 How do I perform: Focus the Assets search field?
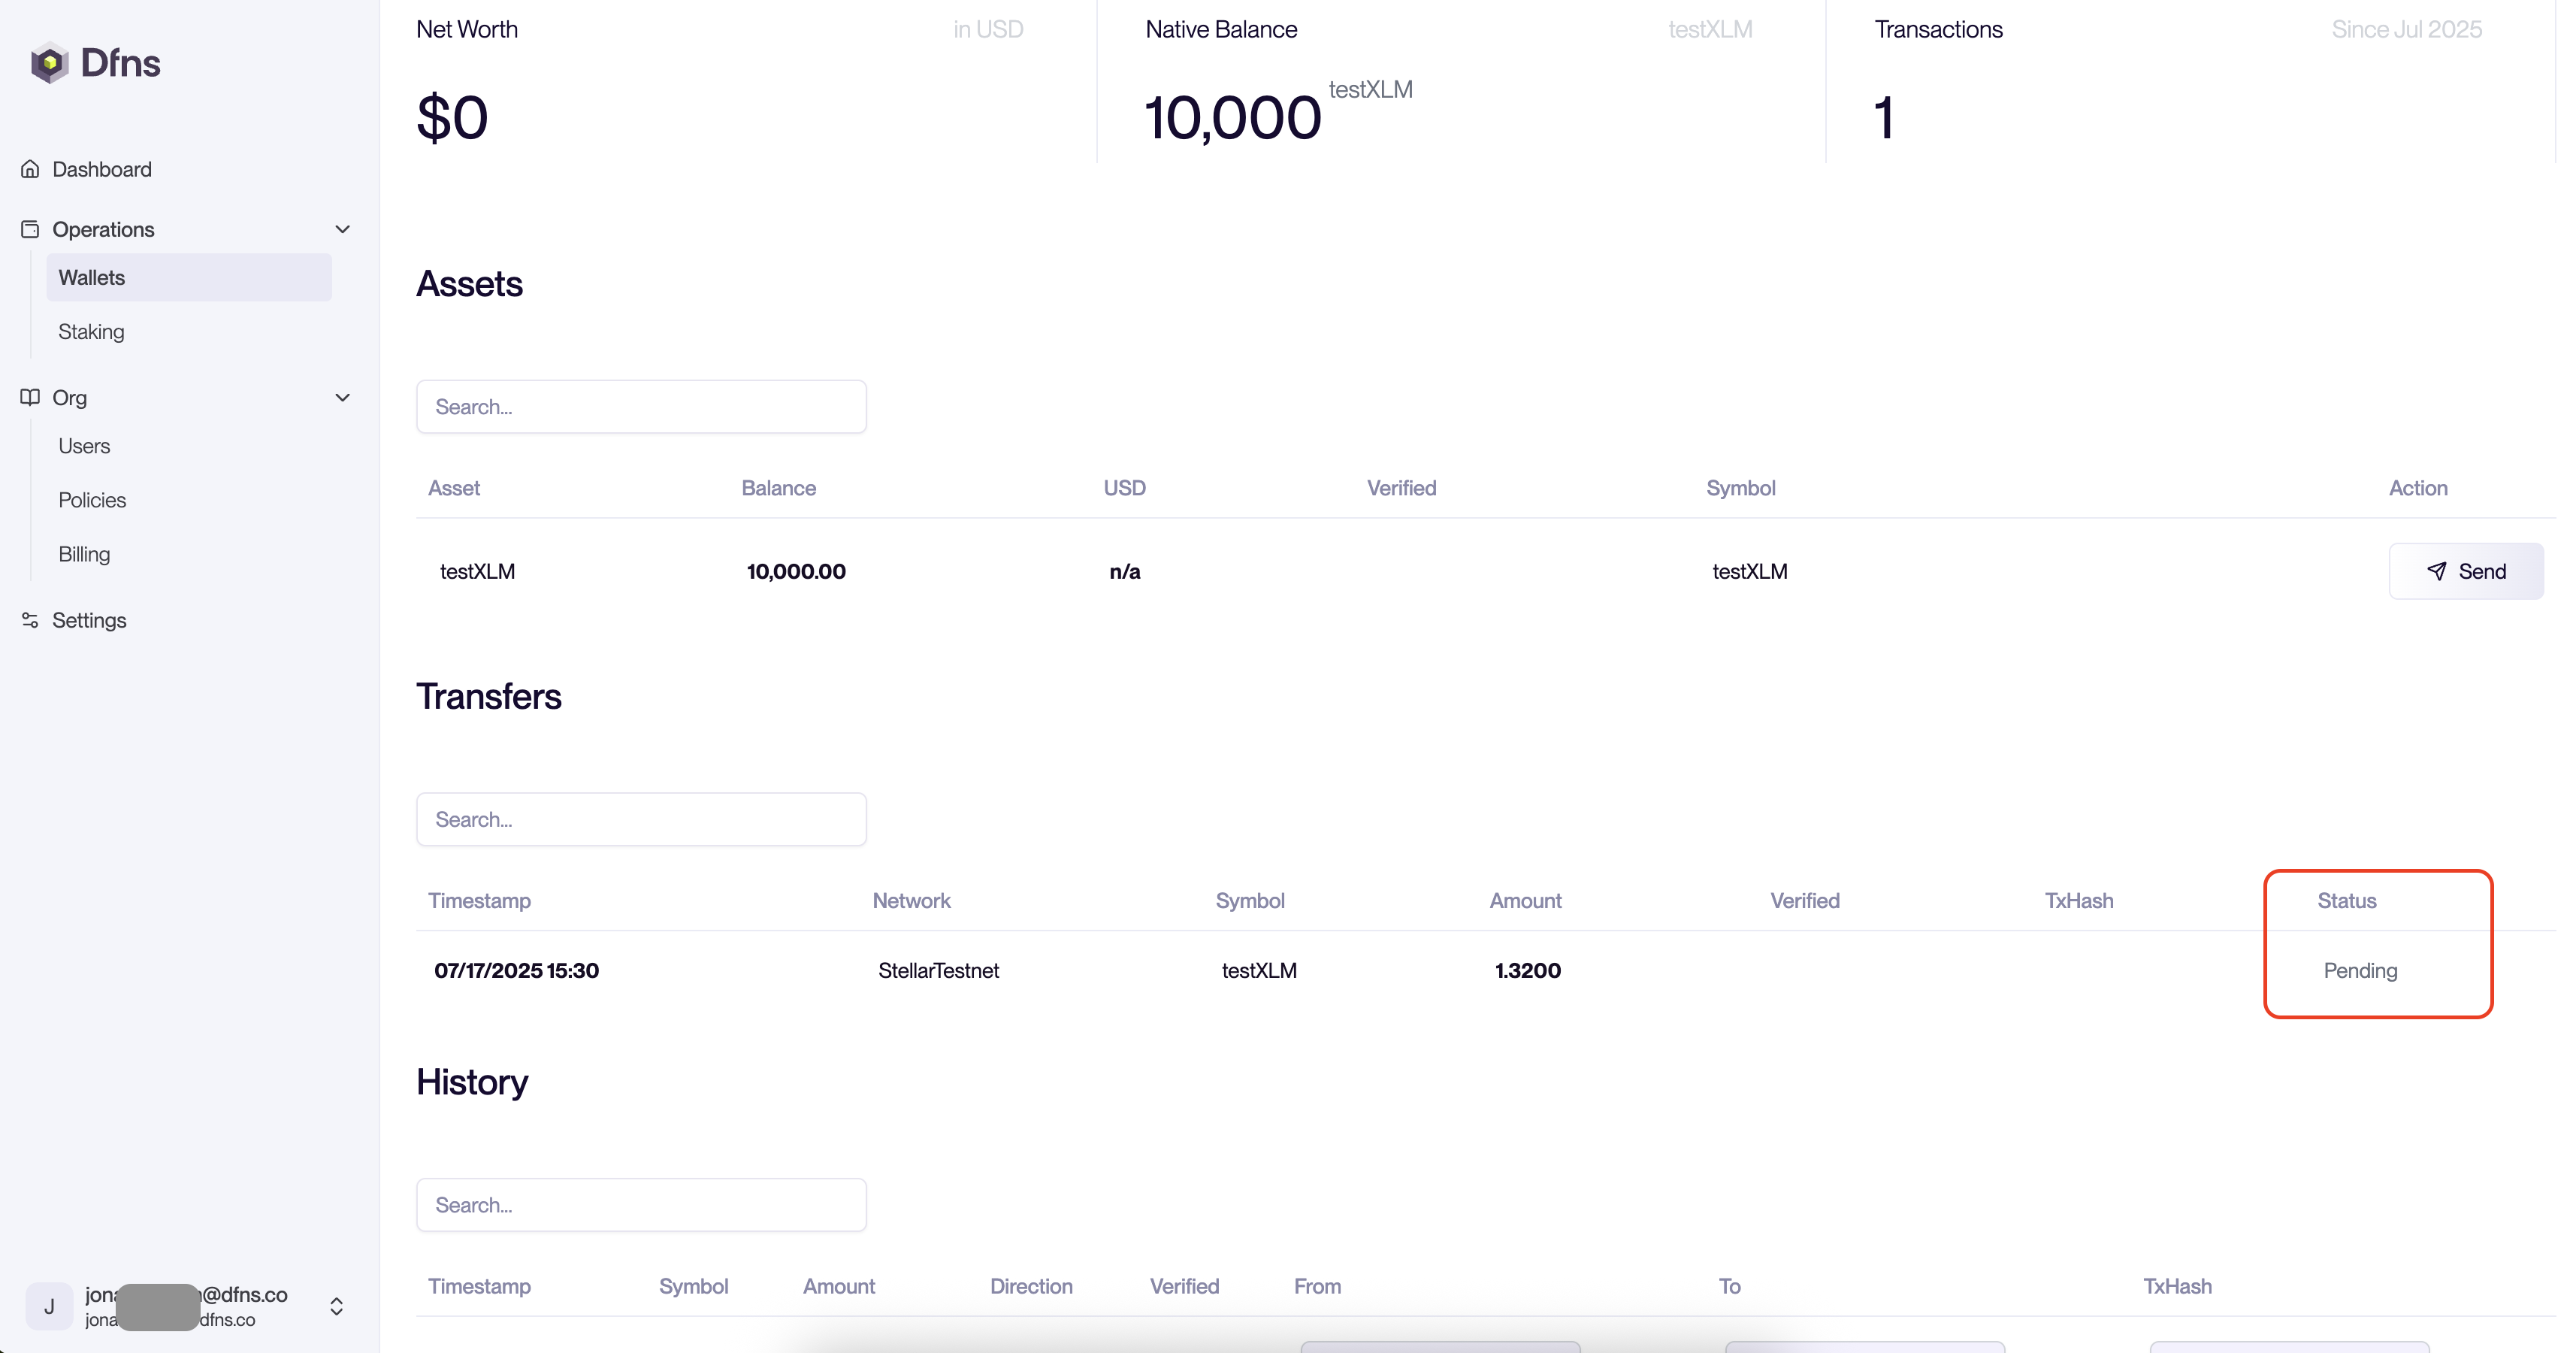click(x=641, y=407)
